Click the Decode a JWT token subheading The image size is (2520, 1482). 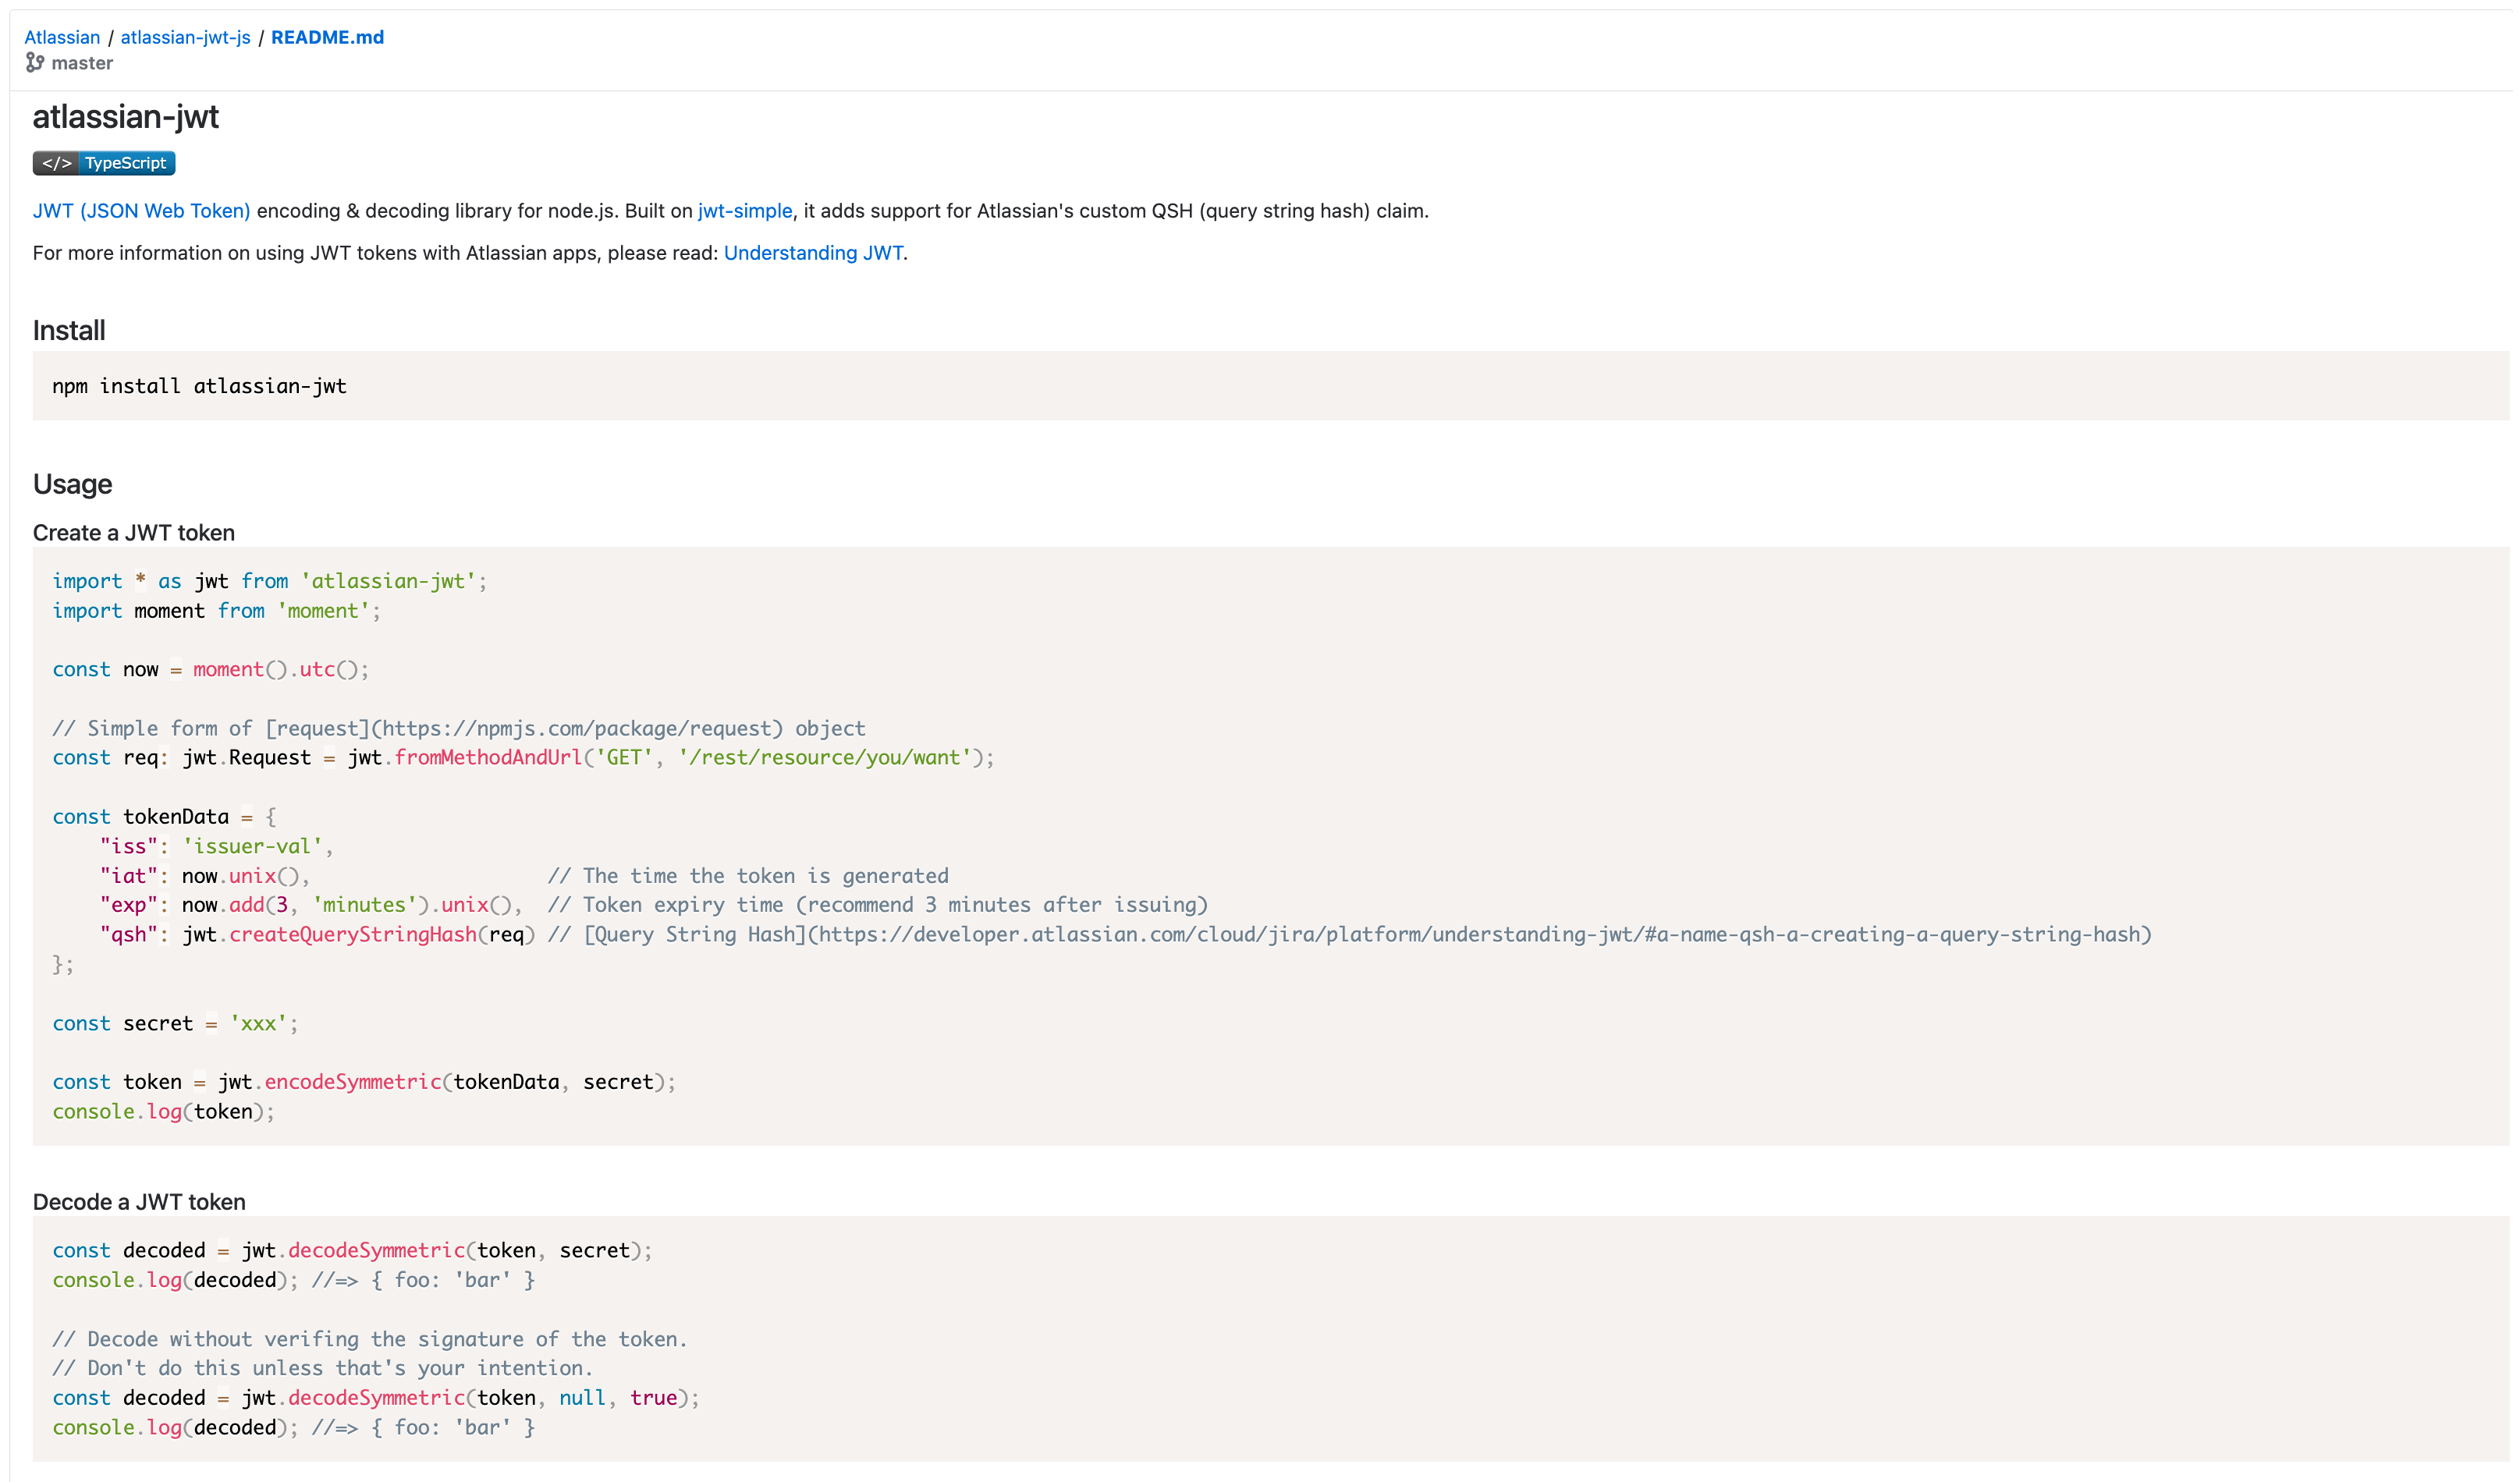(139, 1202)
